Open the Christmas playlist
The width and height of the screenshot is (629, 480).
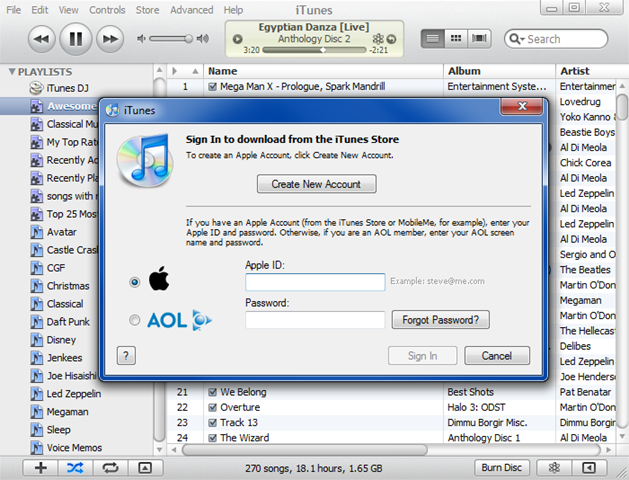68,286
